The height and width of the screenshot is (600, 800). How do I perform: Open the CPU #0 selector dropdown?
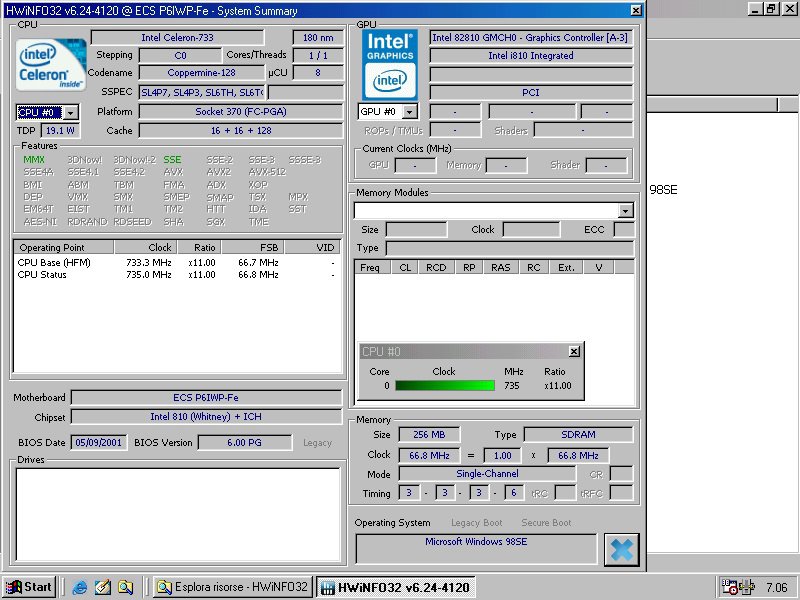[70, 113]
